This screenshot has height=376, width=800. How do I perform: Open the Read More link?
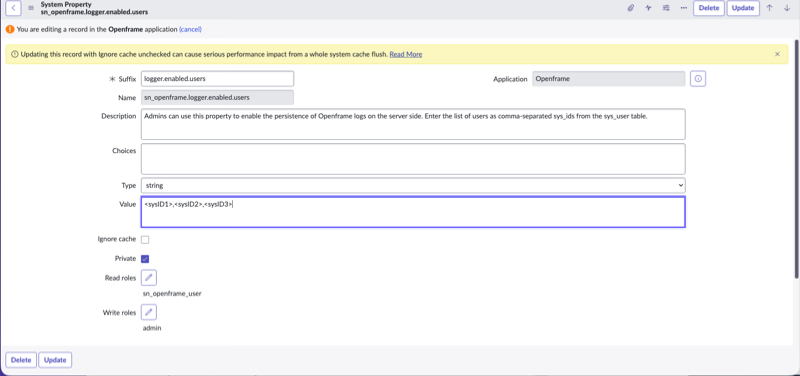(406, 54)
